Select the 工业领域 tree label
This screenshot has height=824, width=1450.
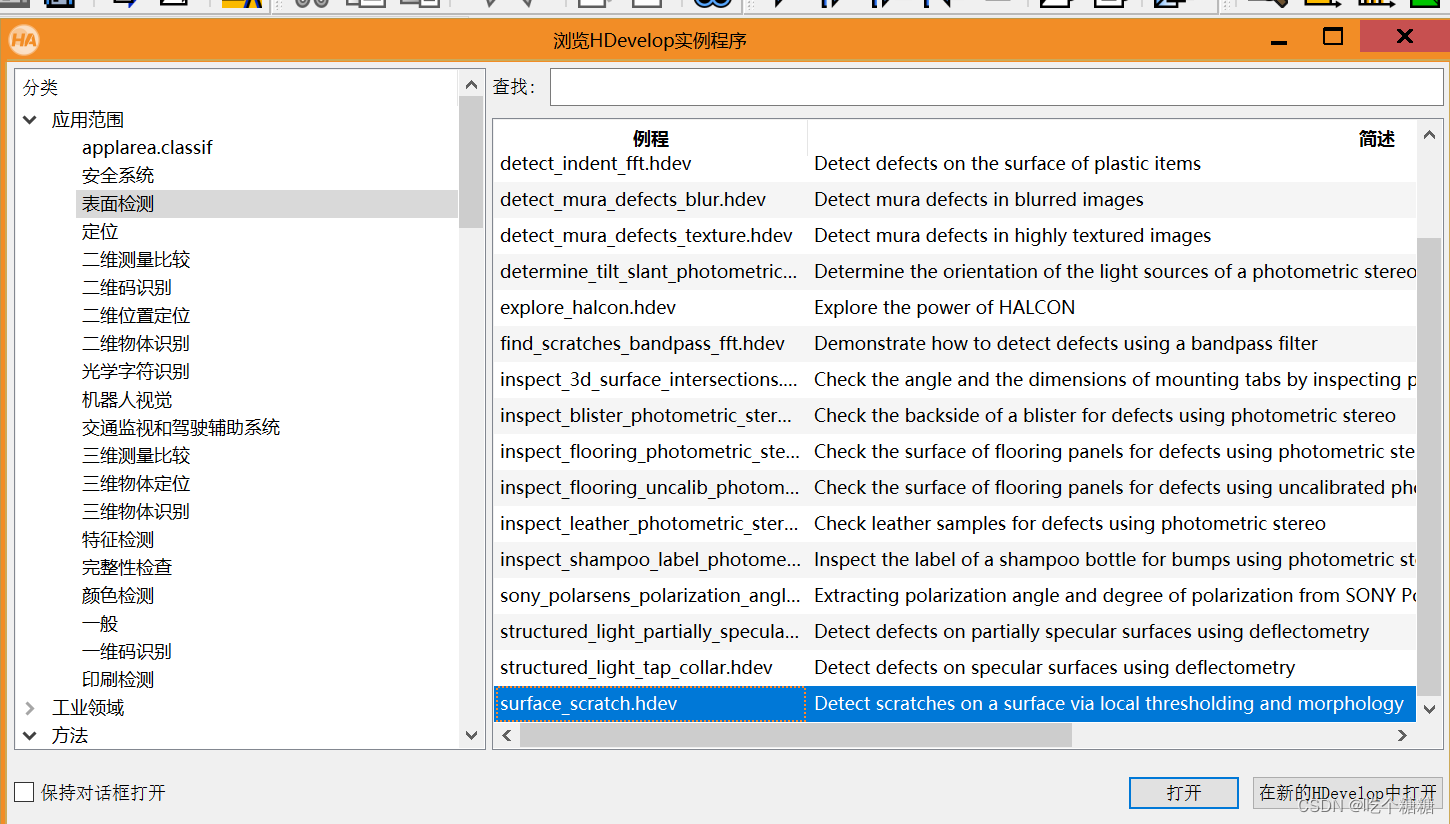coord(88,708)
